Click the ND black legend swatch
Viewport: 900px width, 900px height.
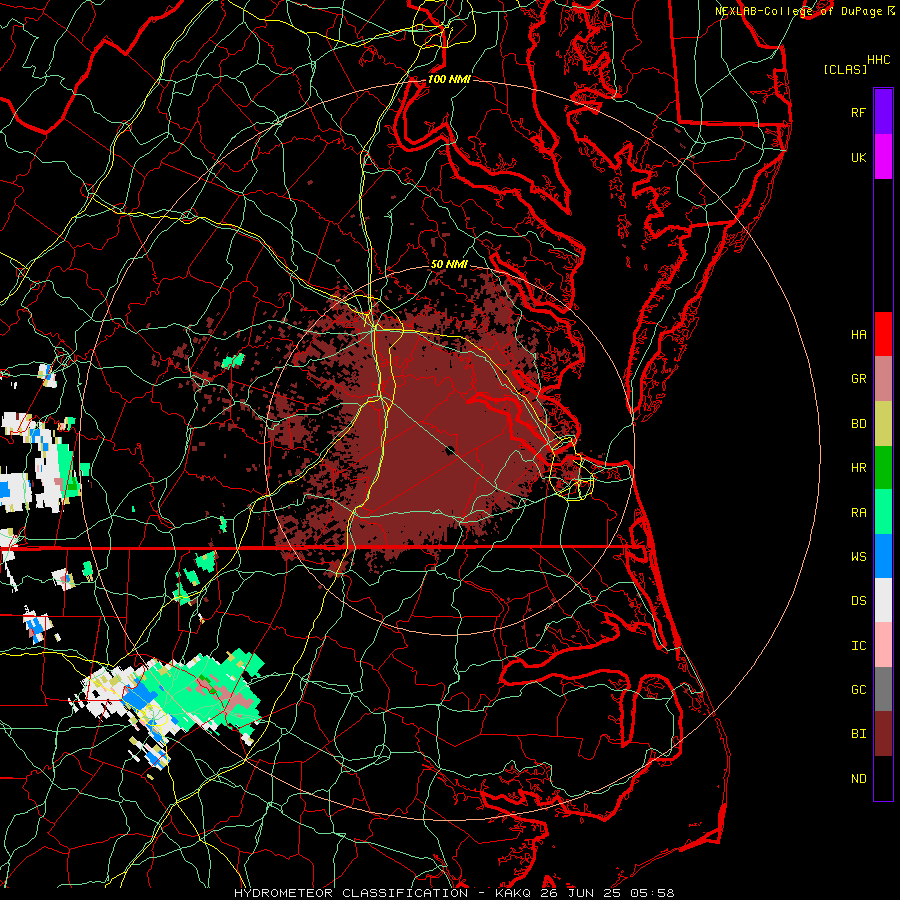(x=883, y=778)
